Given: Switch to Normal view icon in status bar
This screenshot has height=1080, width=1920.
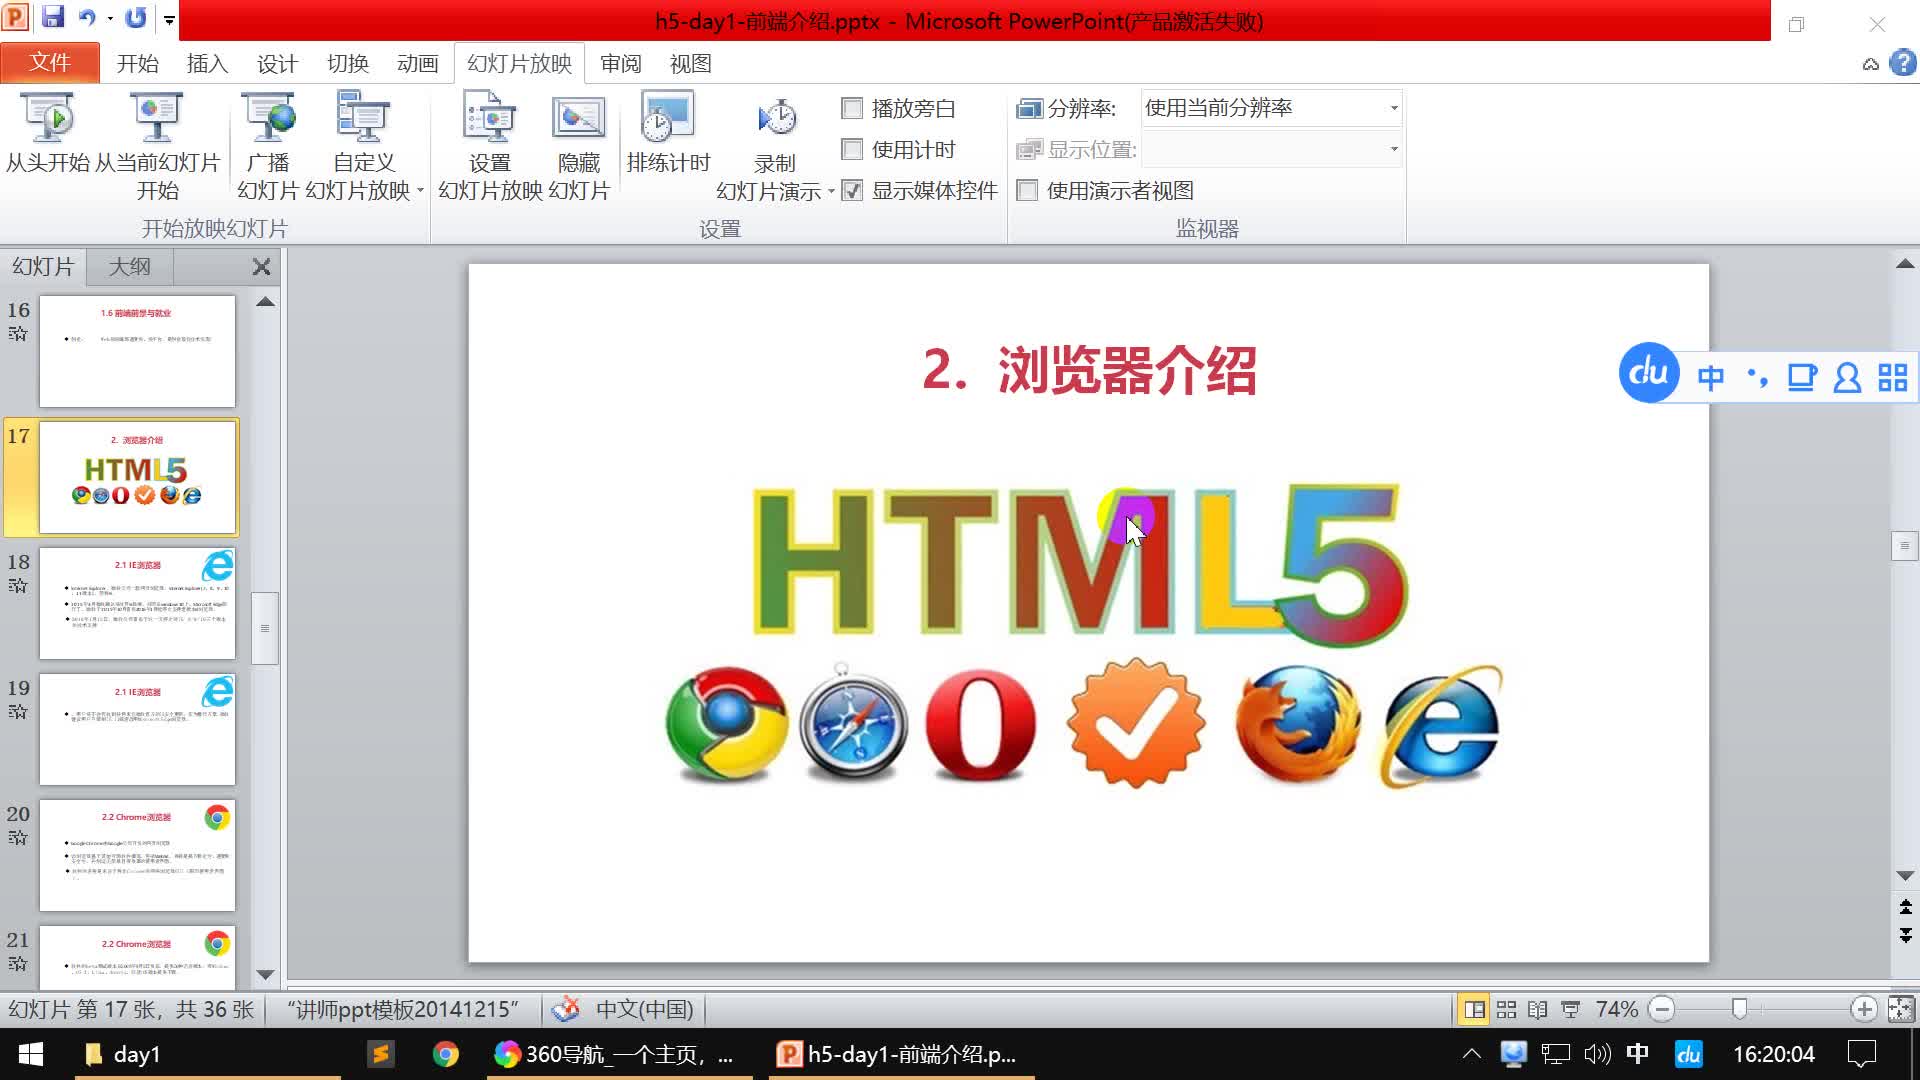Looking at the screenshot, I should [1474, 1010].
